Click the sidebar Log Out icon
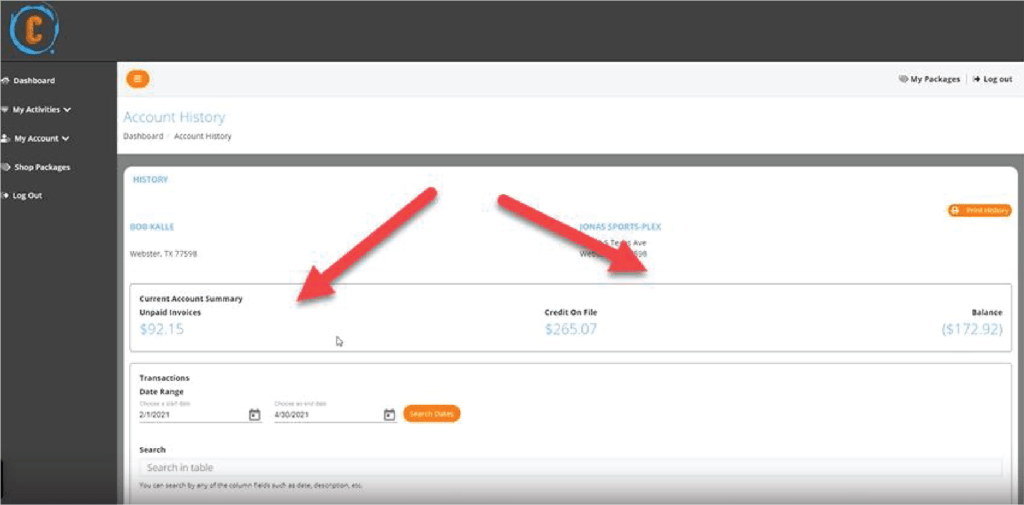Viewport: 1024px width, 505px height. tap(5, 195)
